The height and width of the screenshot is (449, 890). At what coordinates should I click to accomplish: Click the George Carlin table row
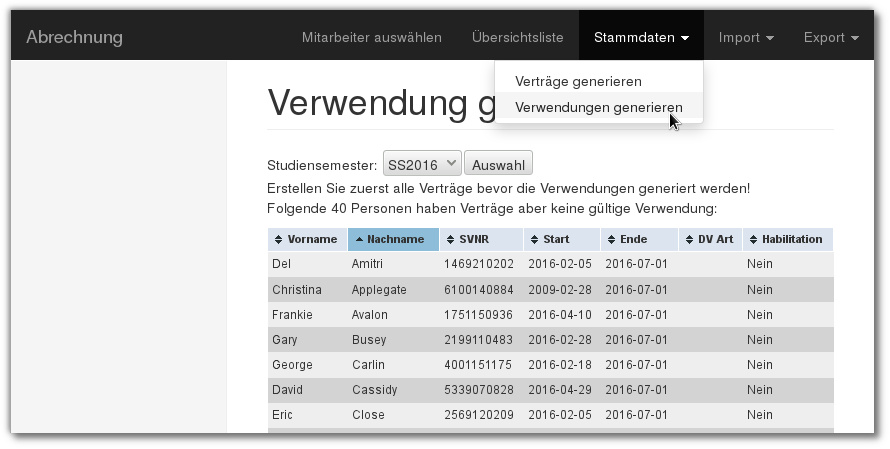point(550,365)
